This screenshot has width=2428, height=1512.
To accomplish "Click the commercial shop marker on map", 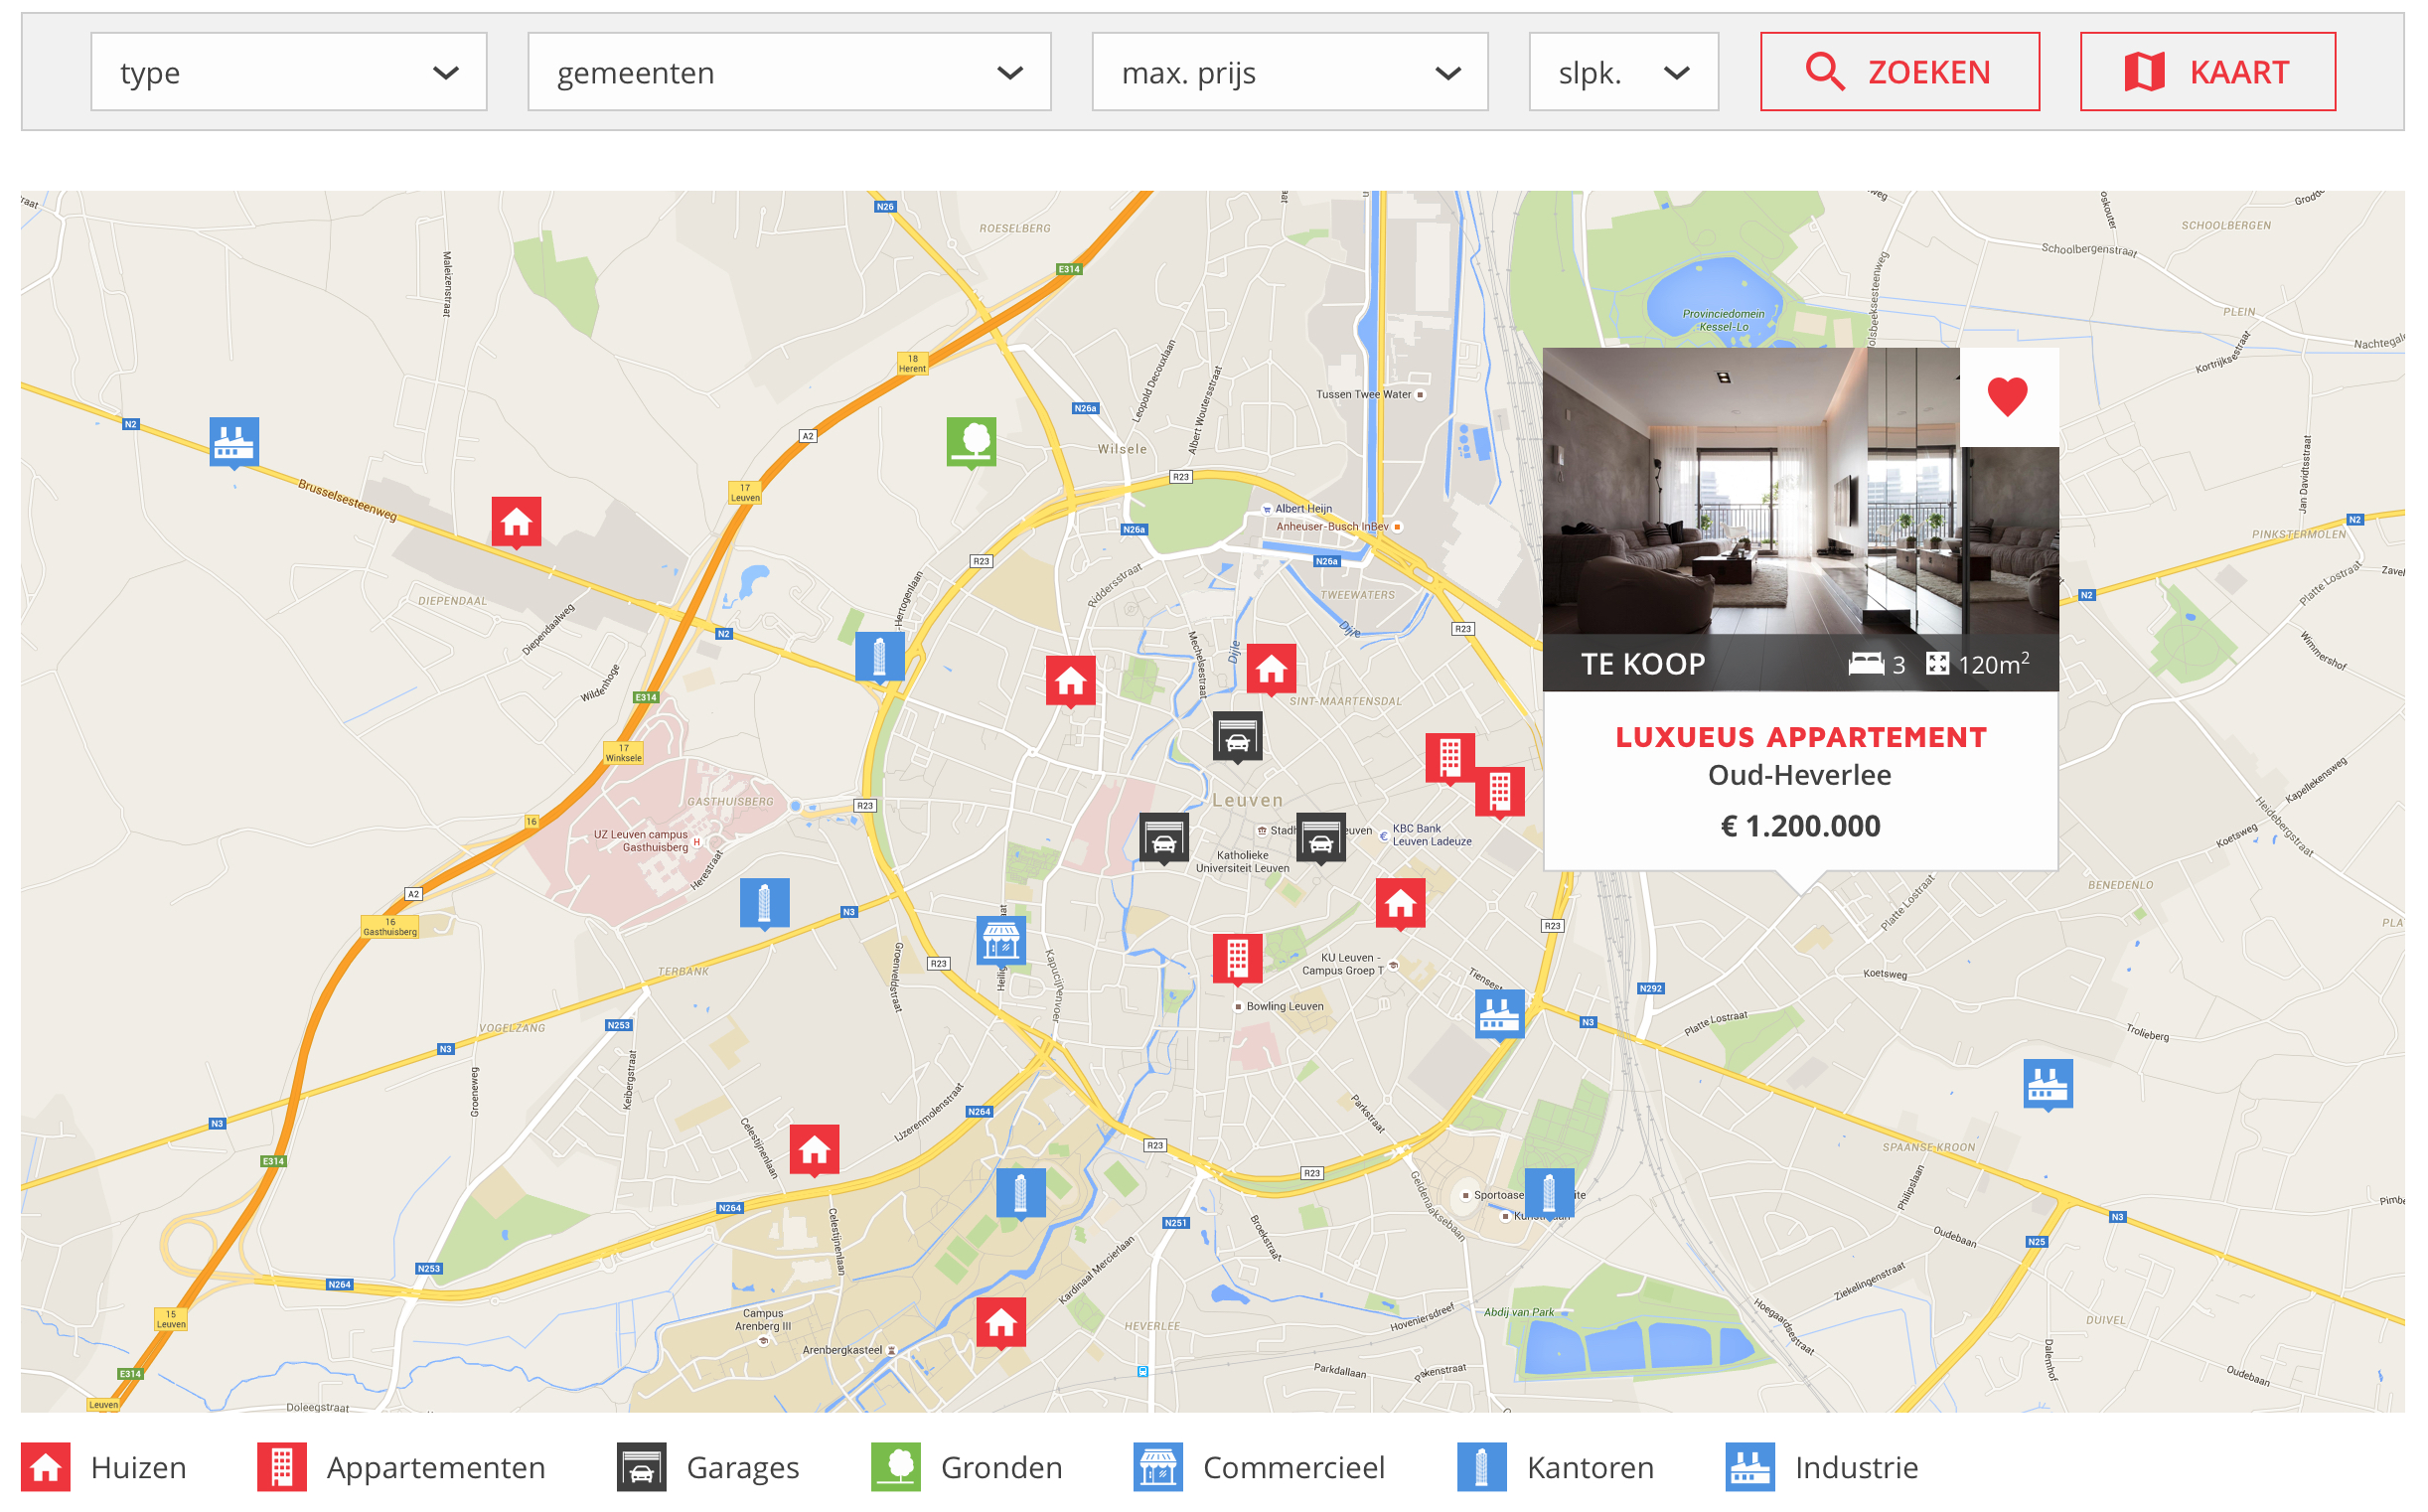I will click(1001, 941).
